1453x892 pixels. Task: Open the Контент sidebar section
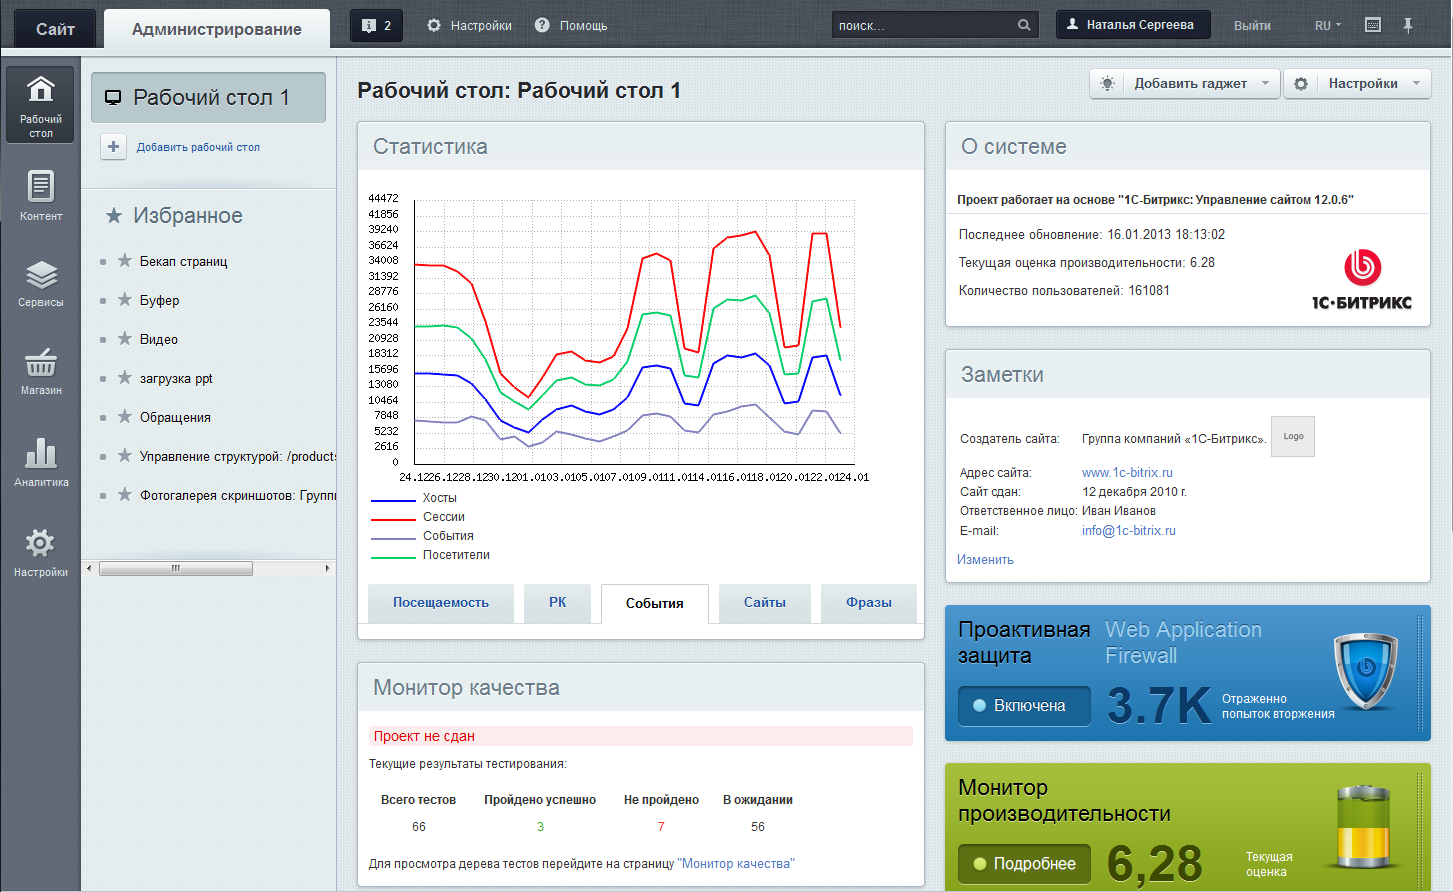[x=40, y=195]
